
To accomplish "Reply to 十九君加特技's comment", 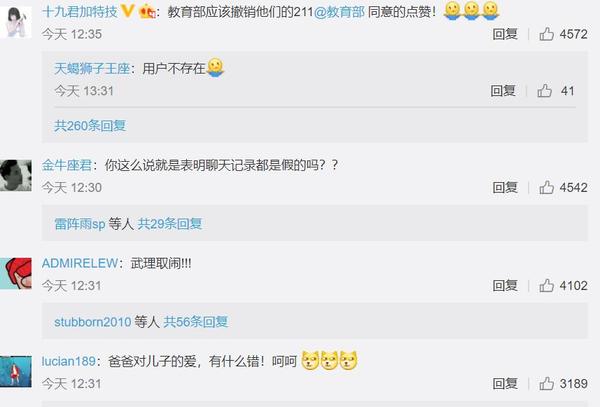I will pyautogui.click(x=505, y=34).
